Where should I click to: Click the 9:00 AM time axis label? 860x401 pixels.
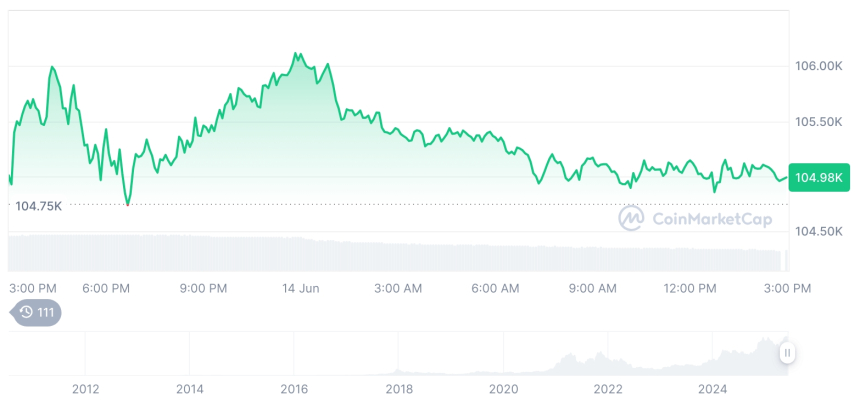[x=593, y=288]
